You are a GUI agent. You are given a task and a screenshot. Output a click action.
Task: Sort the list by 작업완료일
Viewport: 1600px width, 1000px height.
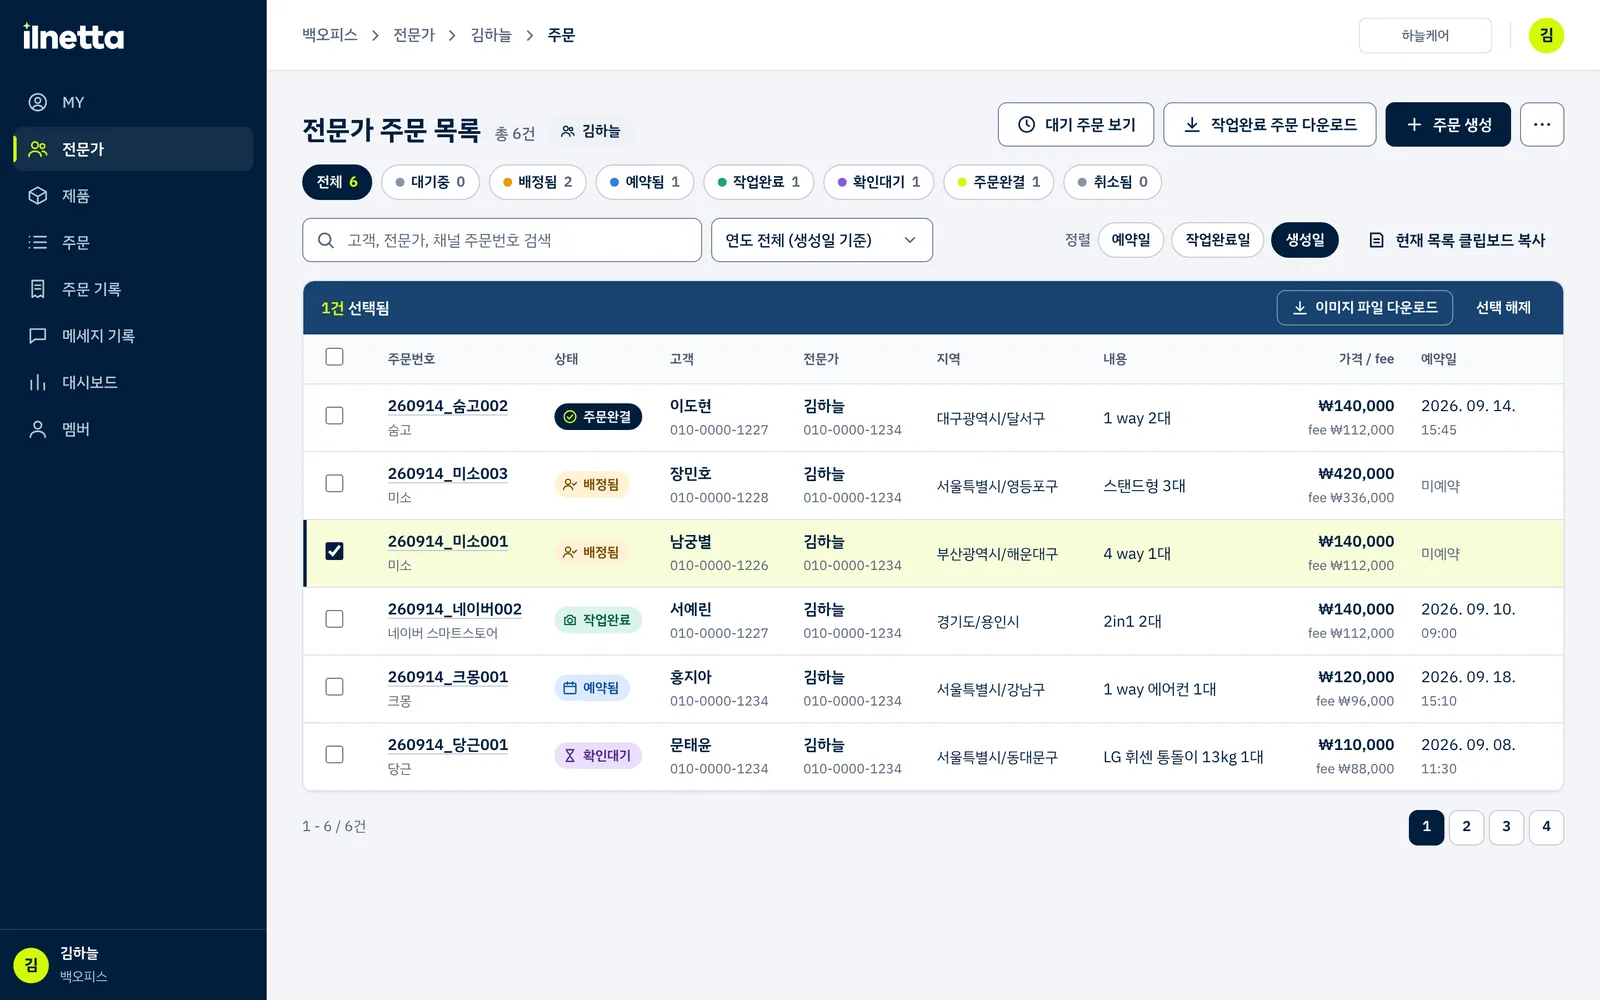point(1217,240)
